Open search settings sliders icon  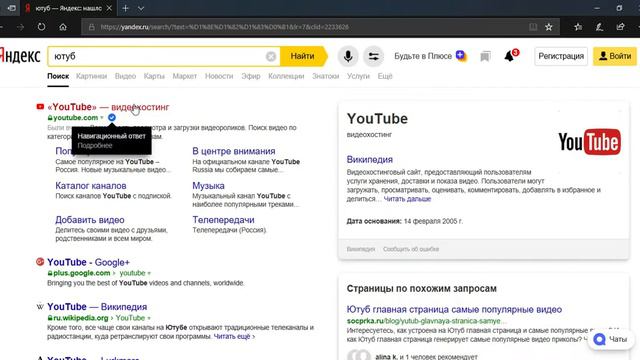[373, 56]
